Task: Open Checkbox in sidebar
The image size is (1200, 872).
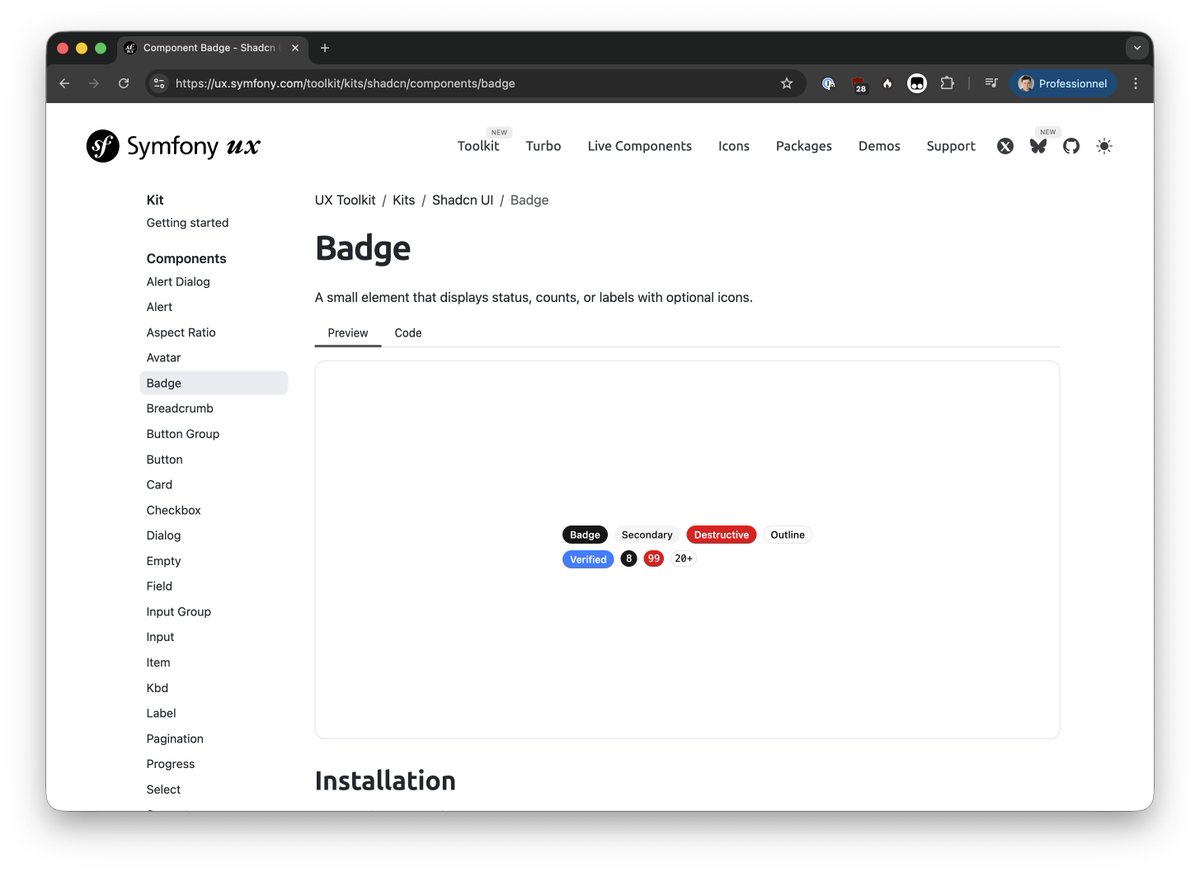Action: click(174, 510)
